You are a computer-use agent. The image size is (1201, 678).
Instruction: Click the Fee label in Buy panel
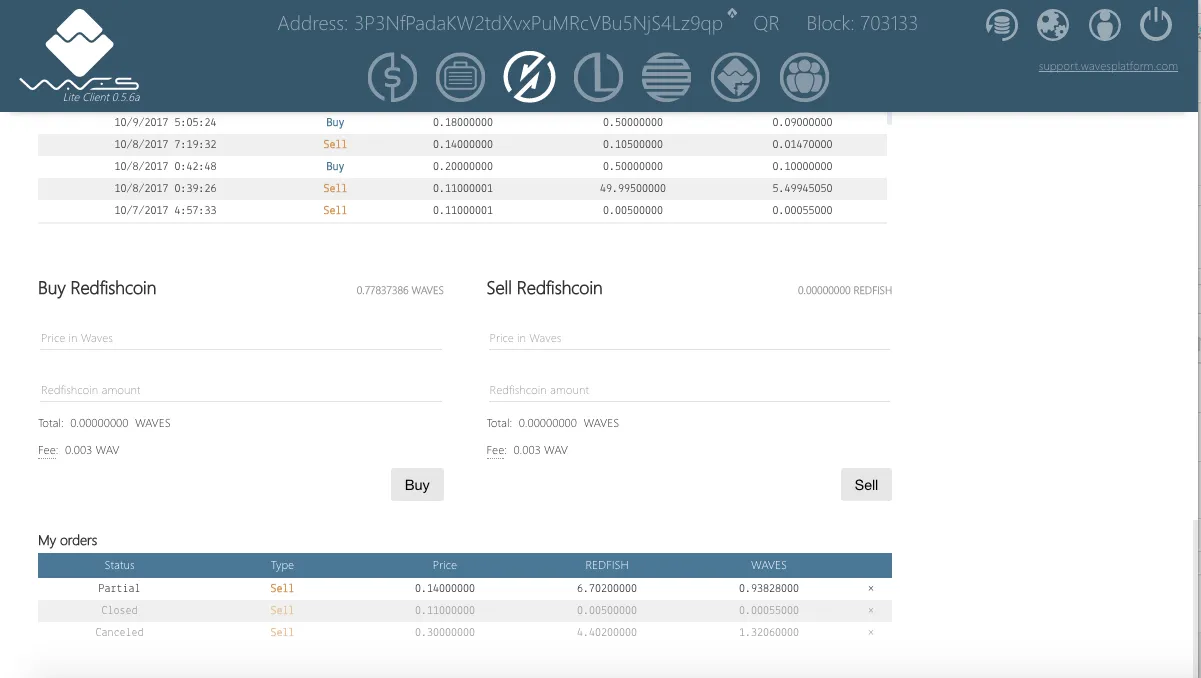pos(48,450)
